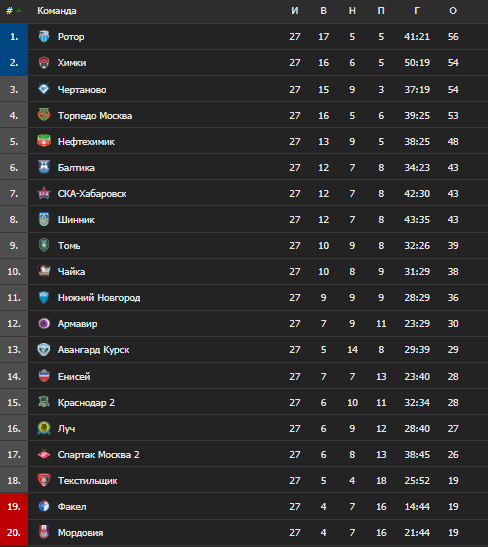488x547 pixels.
Task: Open the Нижний Новгород team link
Action: coord(99,298)
